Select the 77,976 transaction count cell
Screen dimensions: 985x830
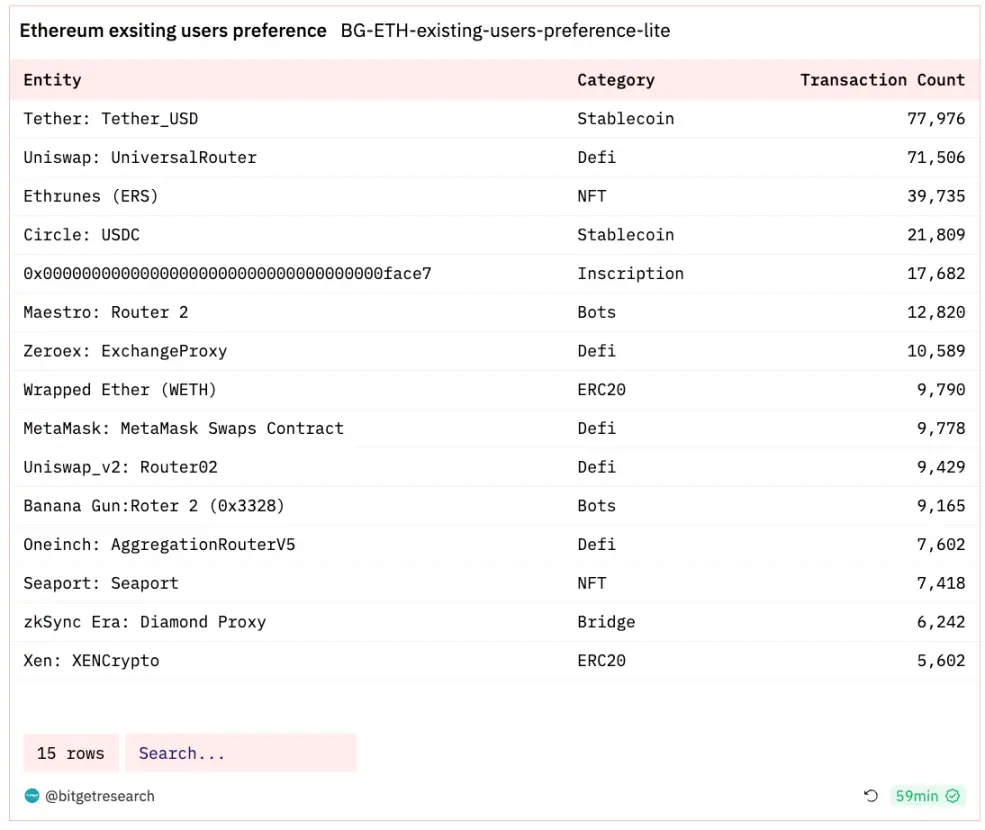(936, 119)
